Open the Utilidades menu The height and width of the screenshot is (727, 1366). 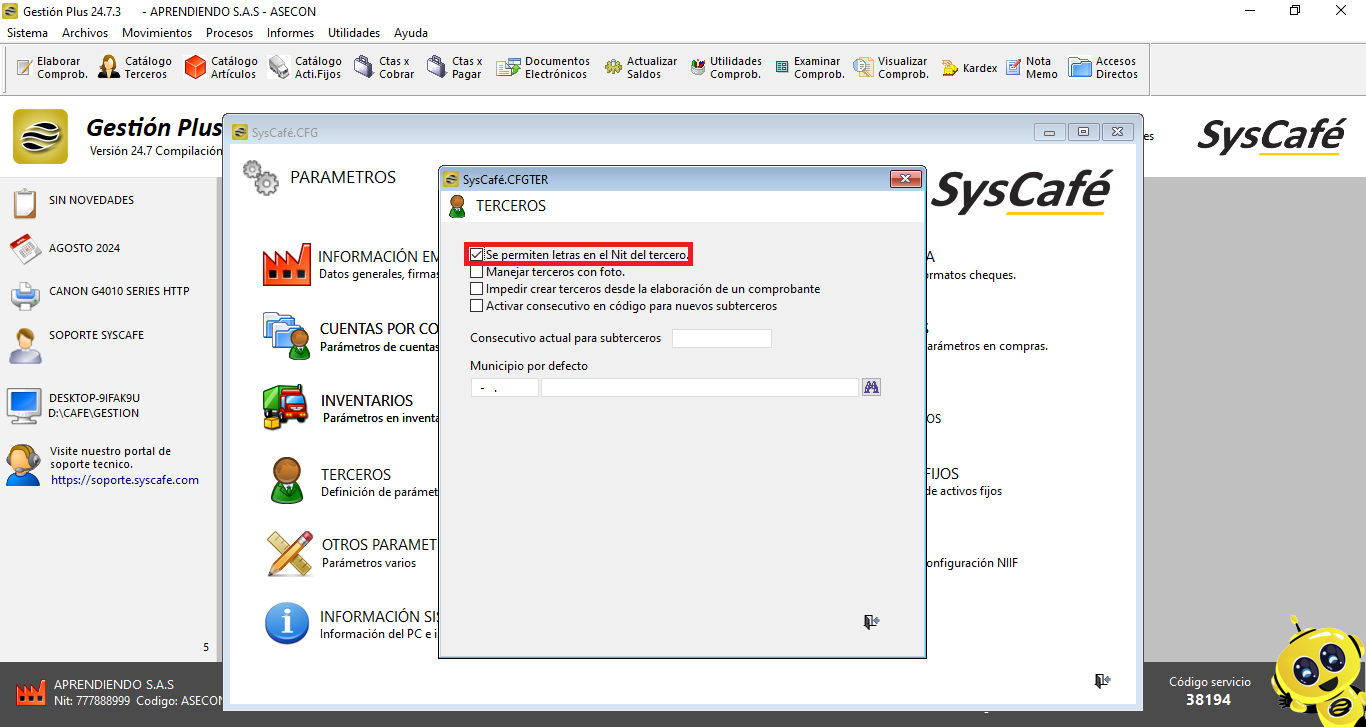(354, 33)
